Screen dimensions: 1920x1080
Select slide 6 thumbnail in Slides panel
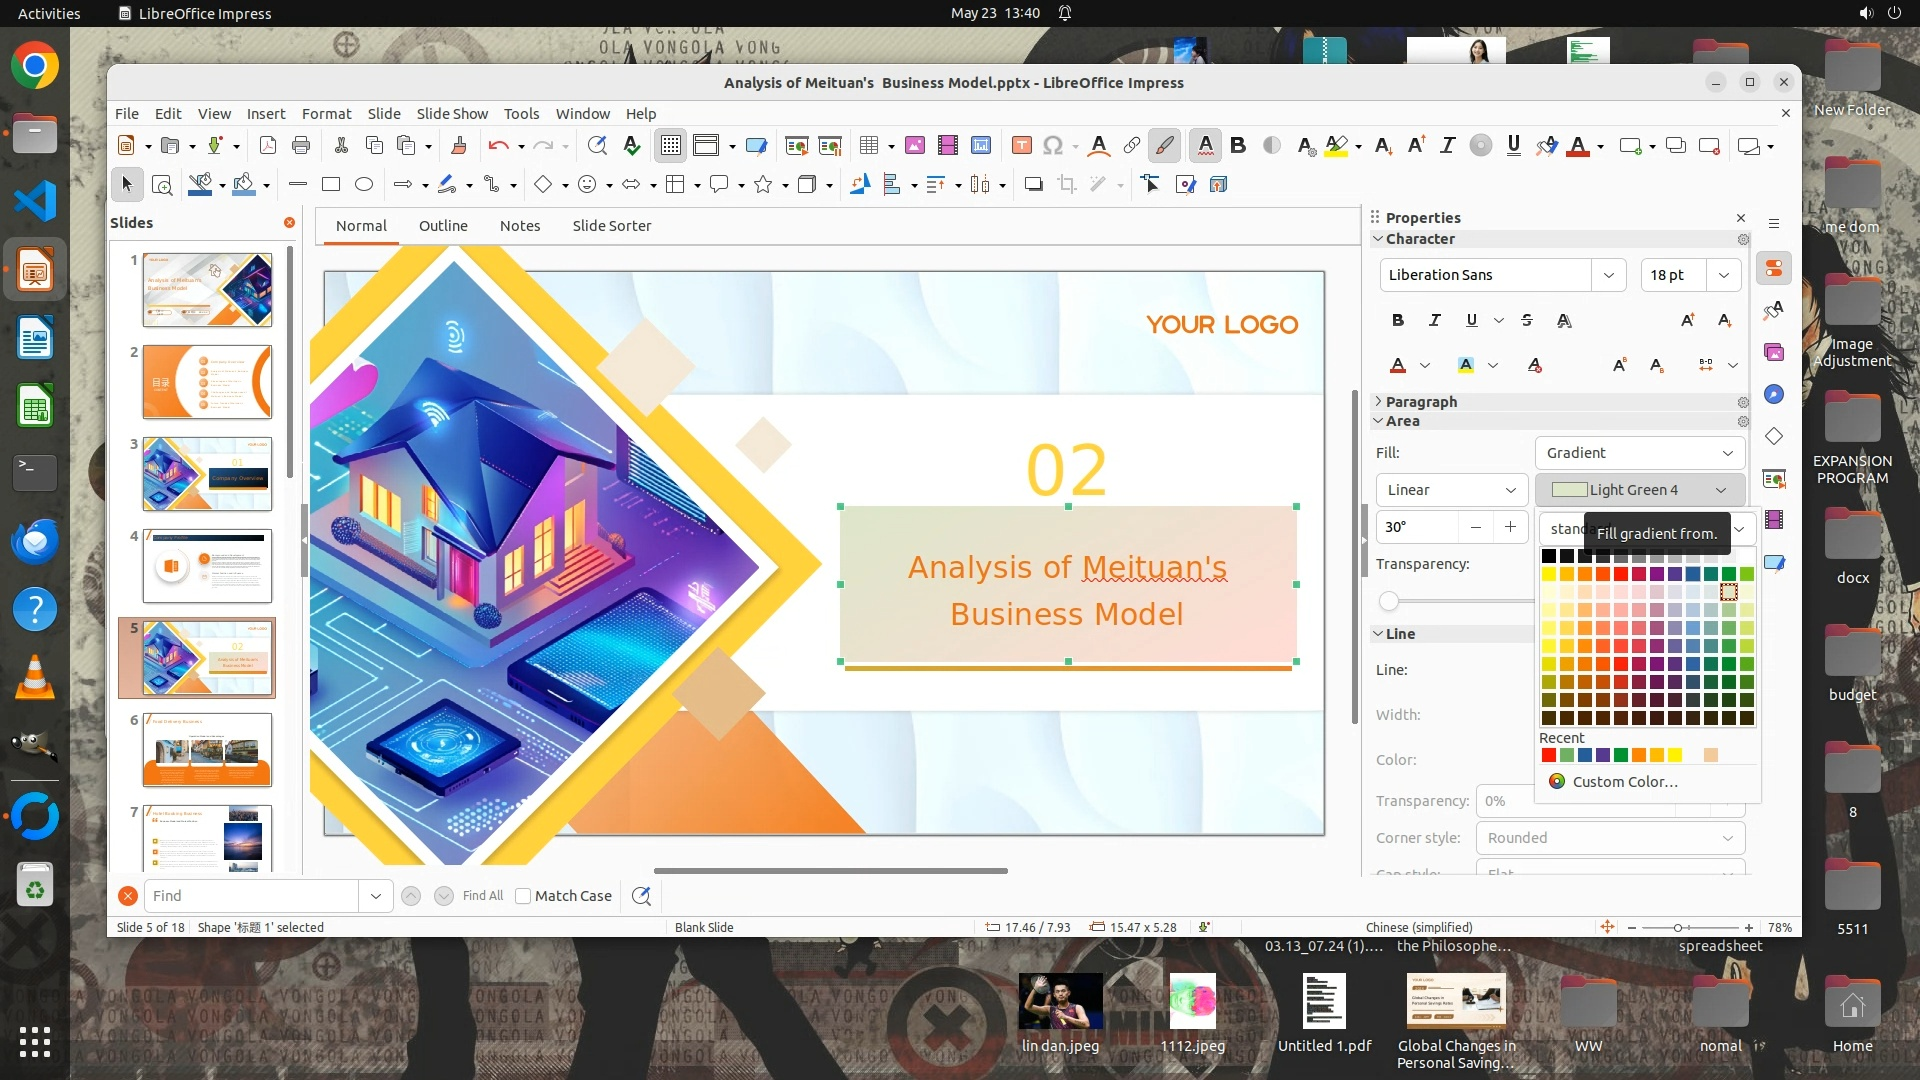(x=207, y=750)
